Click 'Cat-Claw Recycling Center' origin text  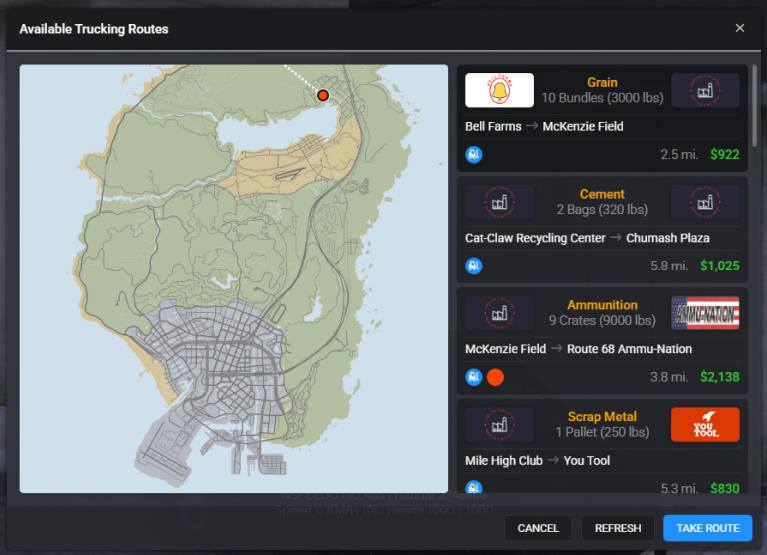tap(535, 238)
